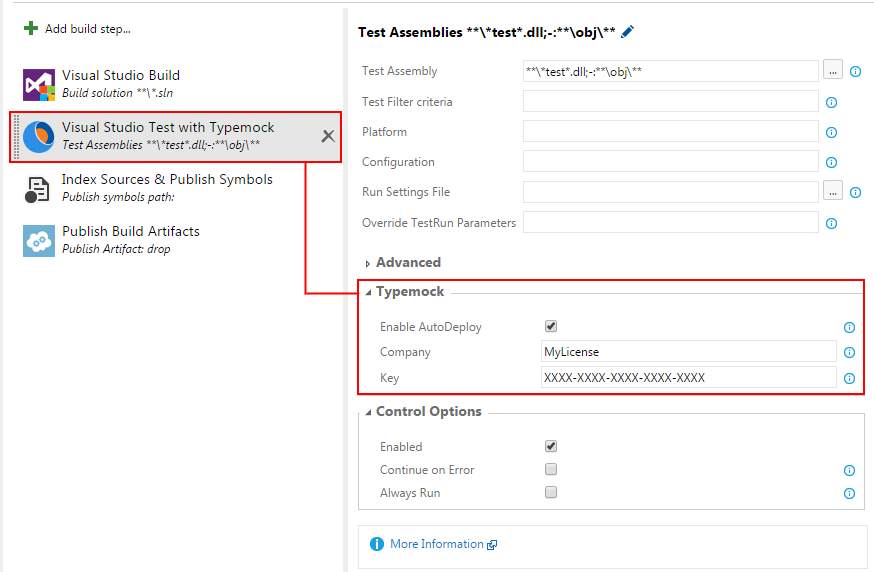Collapse the Control Options section
The image size is (874, 572).
[x=427, y=411]
